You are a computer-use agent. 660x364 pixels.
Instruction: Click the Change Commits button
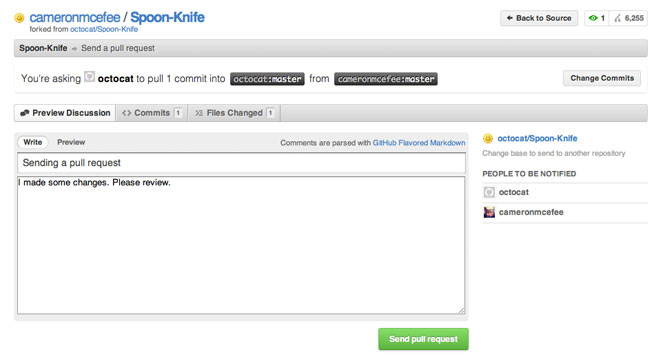602,78
